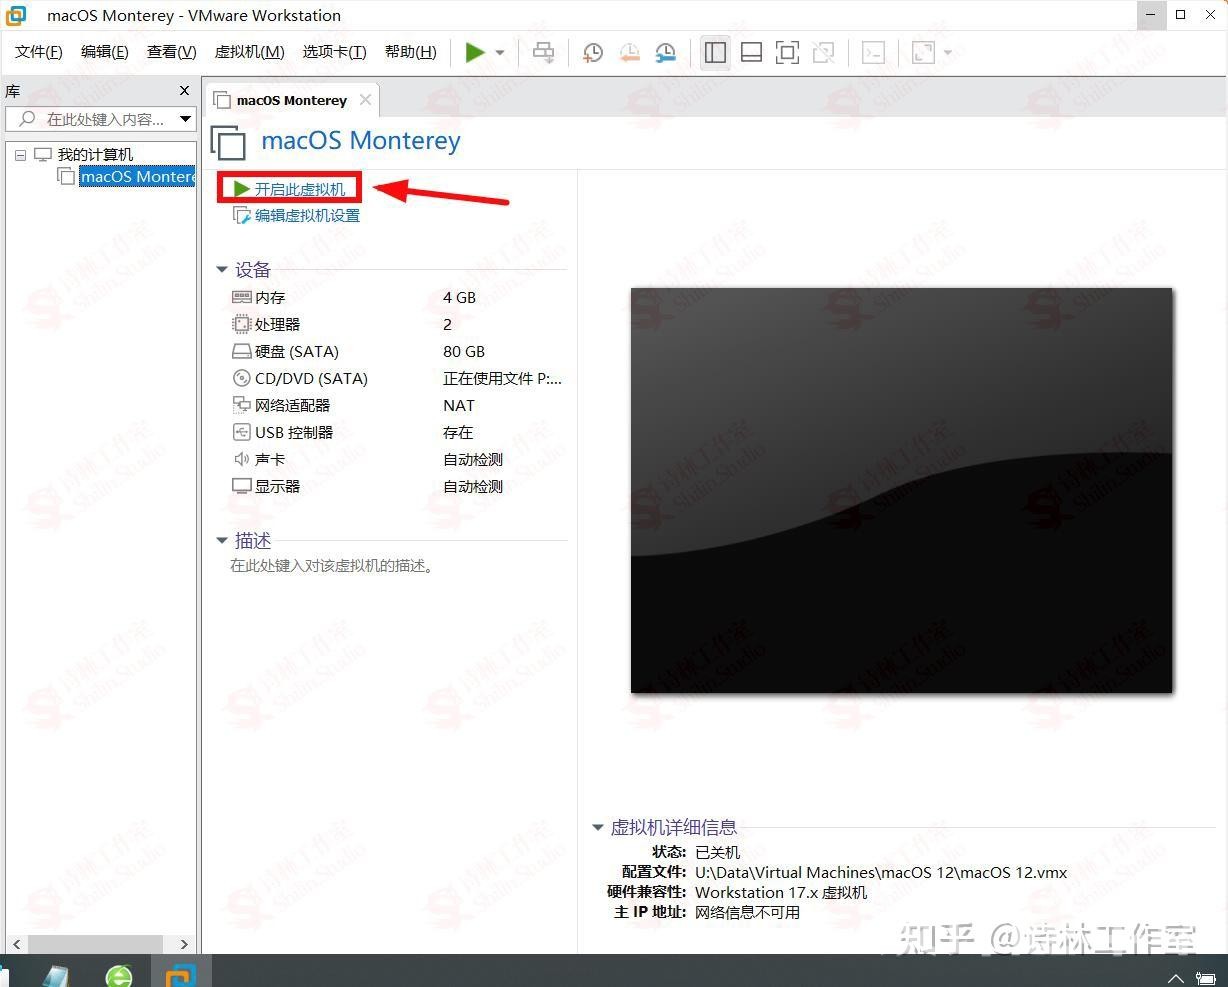Enter full screen mode via bracket icon

coord(787,52)
